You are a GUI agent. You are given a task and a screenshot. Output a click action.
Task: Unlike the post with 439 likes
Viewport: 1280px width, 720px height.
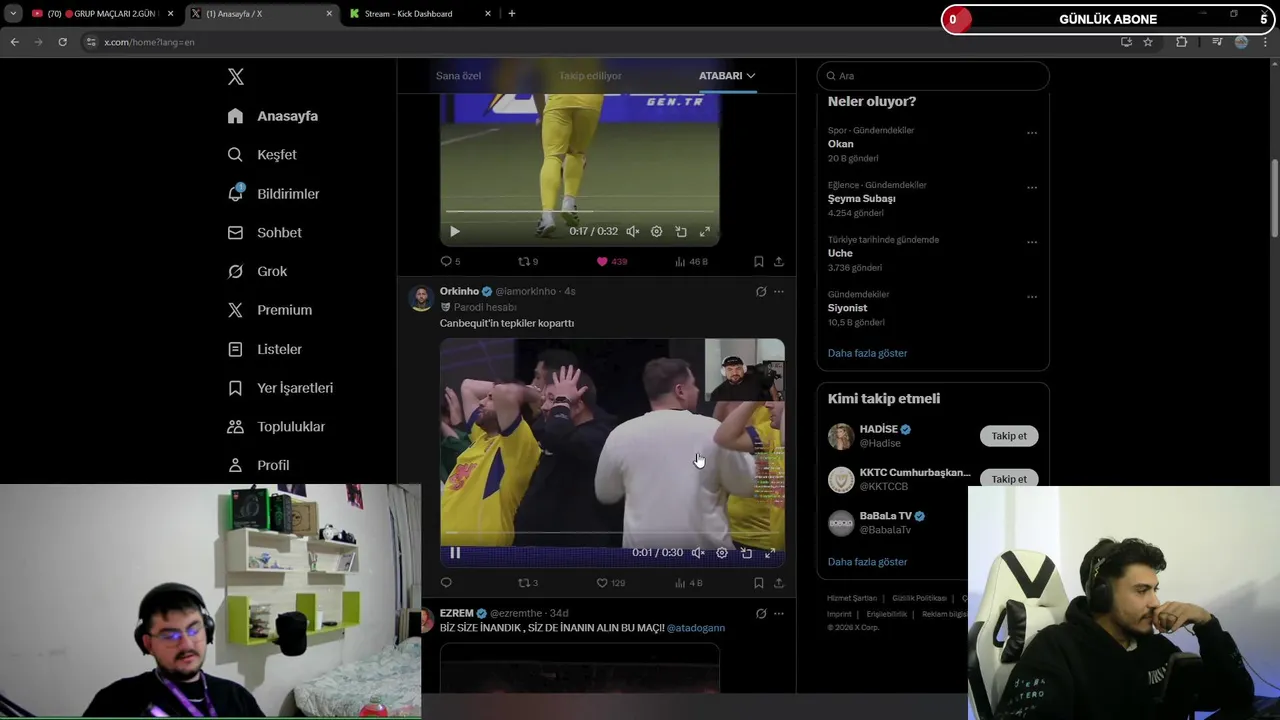(611, 261)
